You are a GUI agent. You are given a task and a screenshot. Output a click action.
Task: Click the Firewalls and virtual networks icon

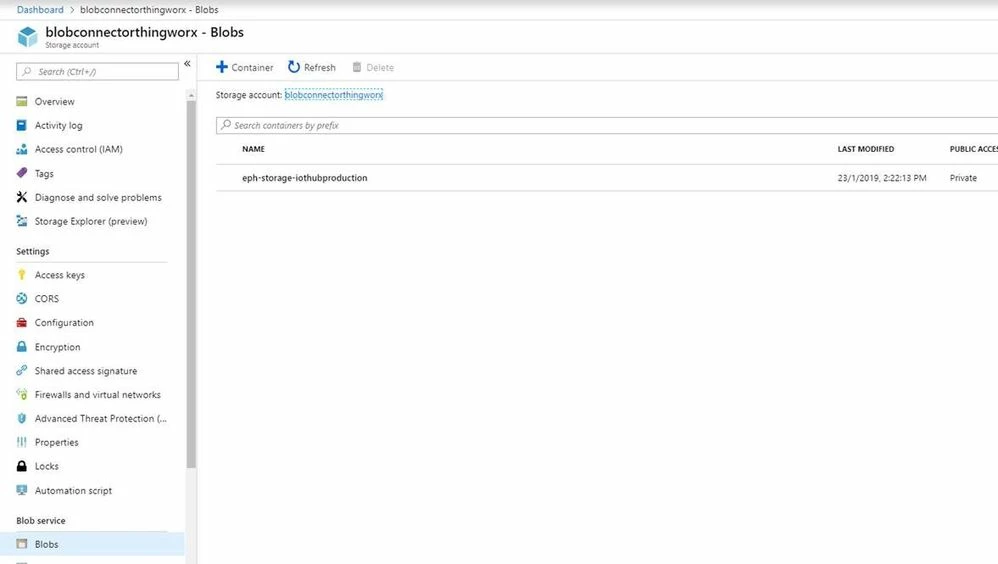click(22, 395)
